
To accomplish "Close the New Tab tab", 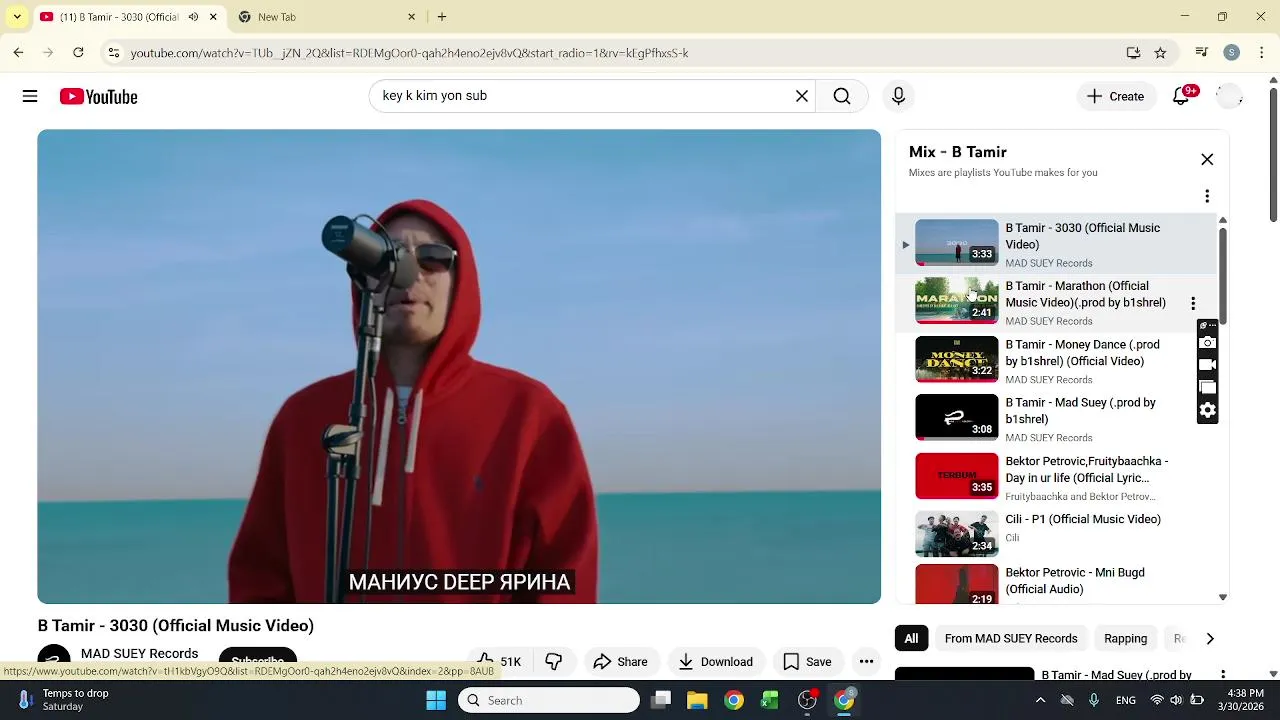I will tap(411, 17).
